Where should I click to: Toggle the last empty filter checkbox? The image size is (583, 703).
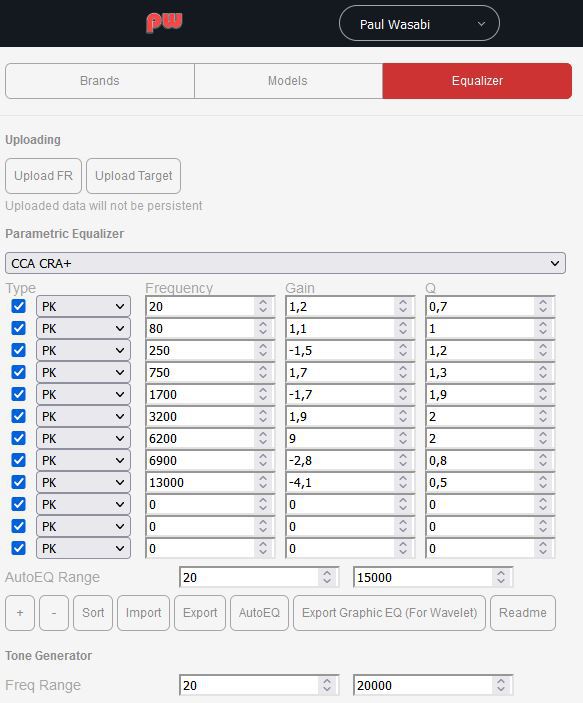pos(18,548)
